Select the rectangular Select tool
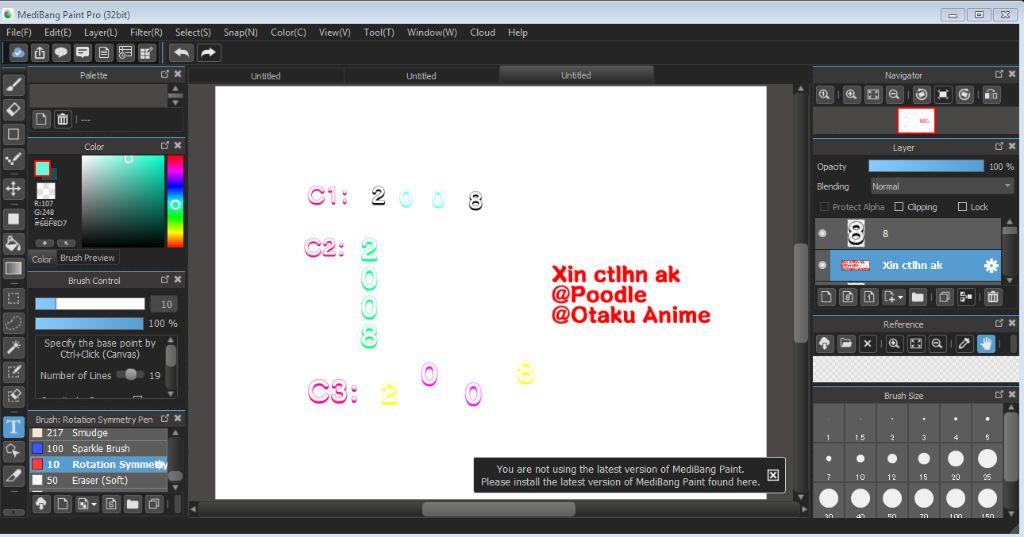Image resolution: width=1024 pixels, height=537 pixels. [x=13, y=299]
